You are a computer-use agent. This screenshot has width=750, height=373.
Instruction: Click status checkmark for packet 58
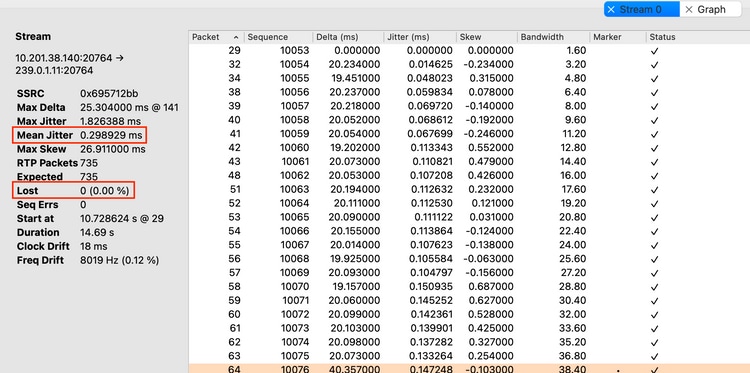pyautogui.click(x=654, y=287)
